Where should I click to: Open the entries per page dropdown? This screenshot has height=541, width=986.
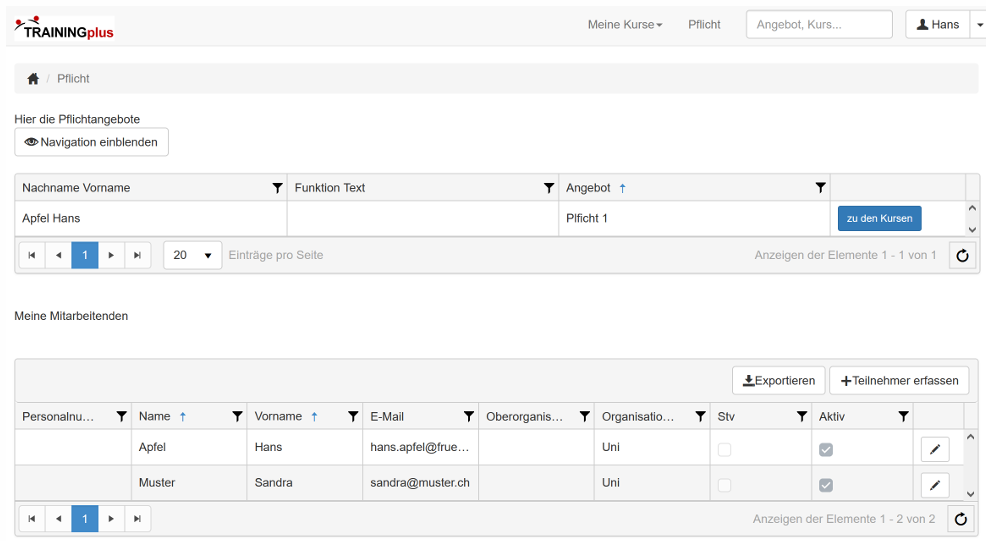(192, 255)
